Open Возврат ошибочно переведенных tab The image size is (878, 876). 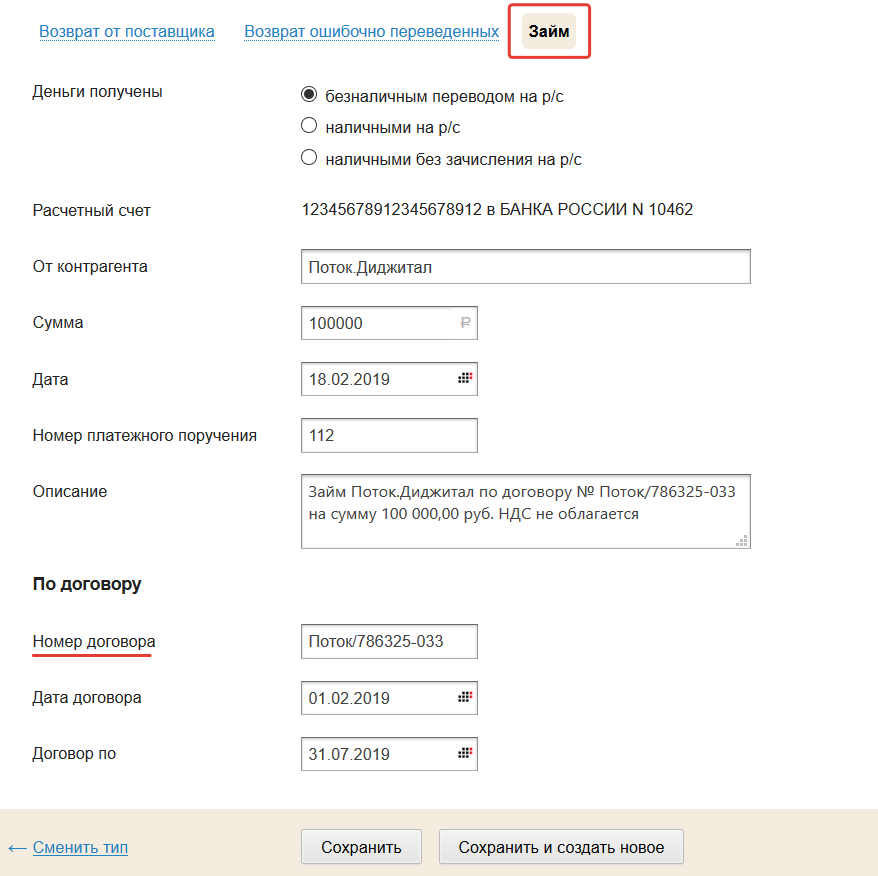click(371, 32)
